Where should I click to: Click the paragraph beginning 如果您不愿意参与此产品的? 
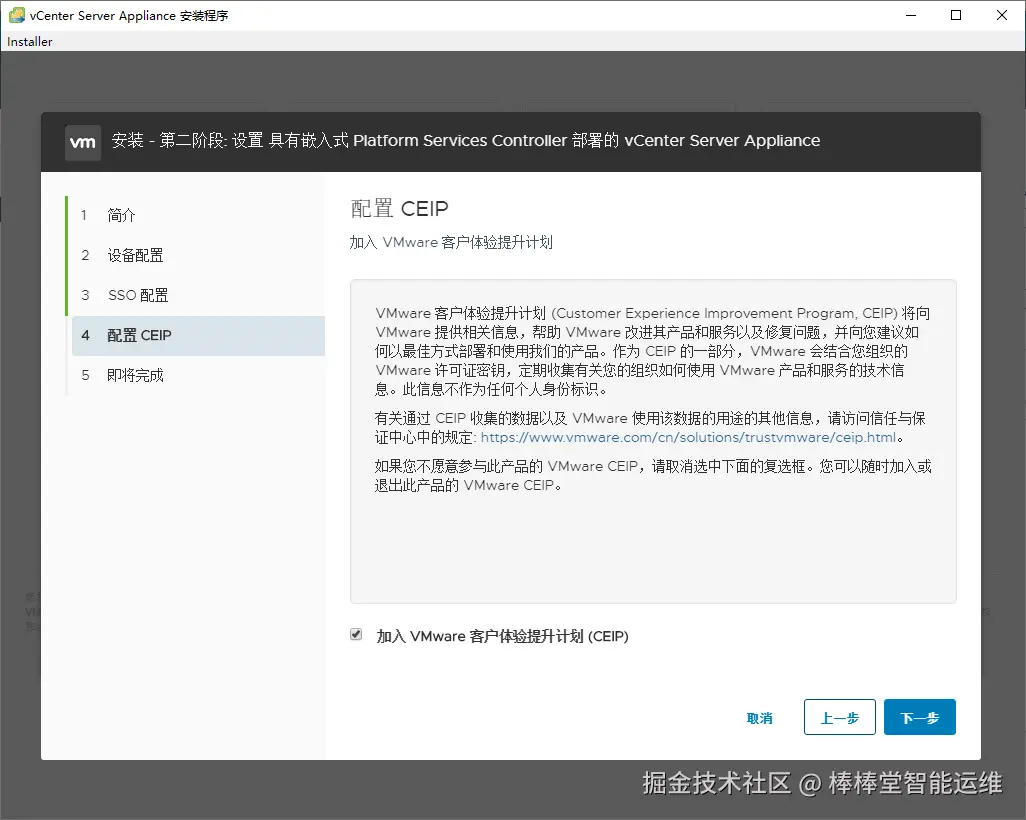click(x=652, y=476)
